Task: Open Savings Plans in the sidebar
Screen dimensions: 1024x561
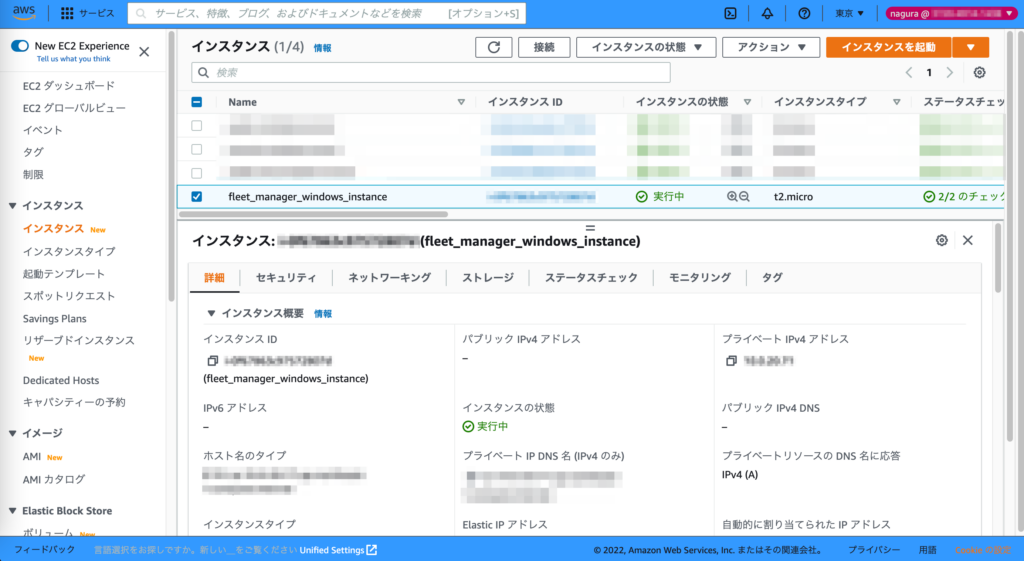Action: [x=54, y=319]
